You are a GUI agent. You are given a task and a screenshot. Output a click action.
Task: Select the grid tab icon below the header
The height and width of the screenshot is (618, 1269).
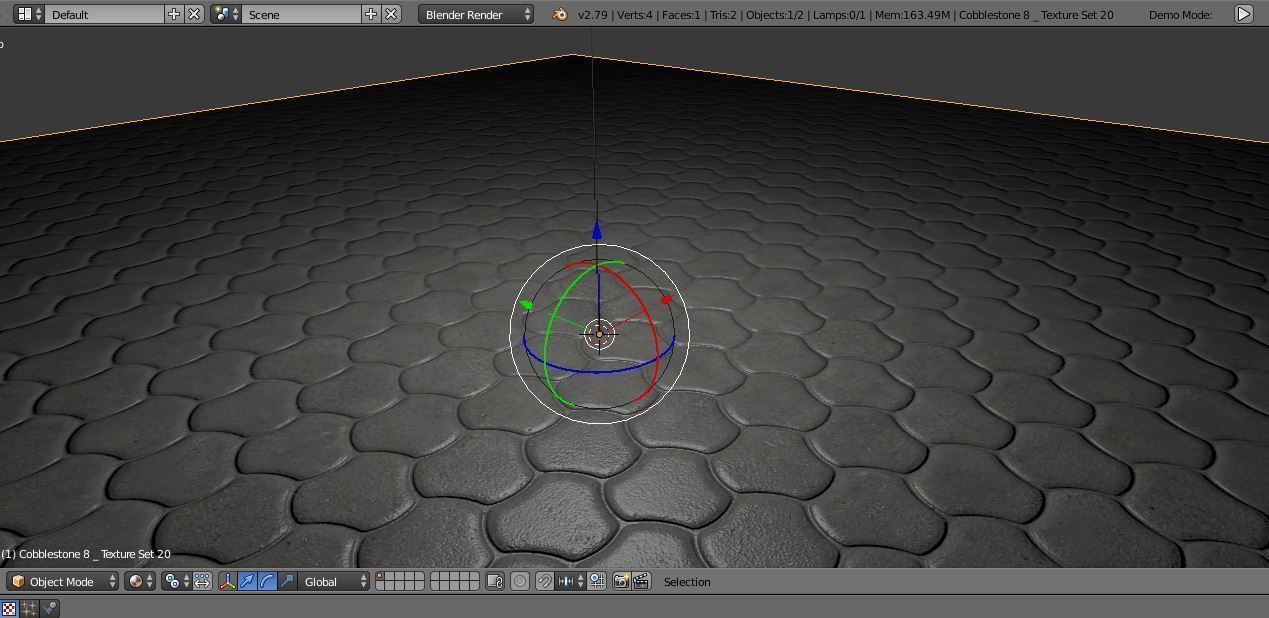coord(29,607)
